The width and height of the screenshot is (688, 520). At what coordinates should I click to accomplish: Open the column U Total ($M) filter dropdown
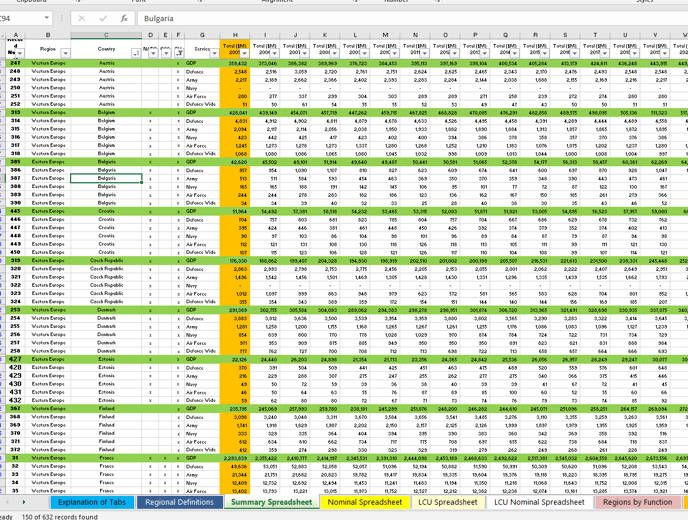[x=635, y=54]
